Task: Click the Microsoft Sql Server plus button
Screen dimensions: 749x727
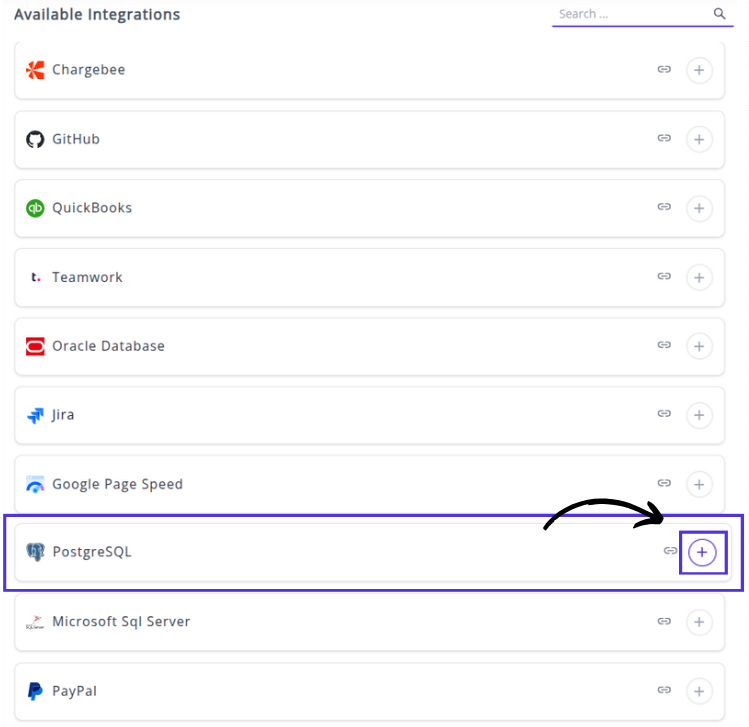Action: [x=699, y=622]
